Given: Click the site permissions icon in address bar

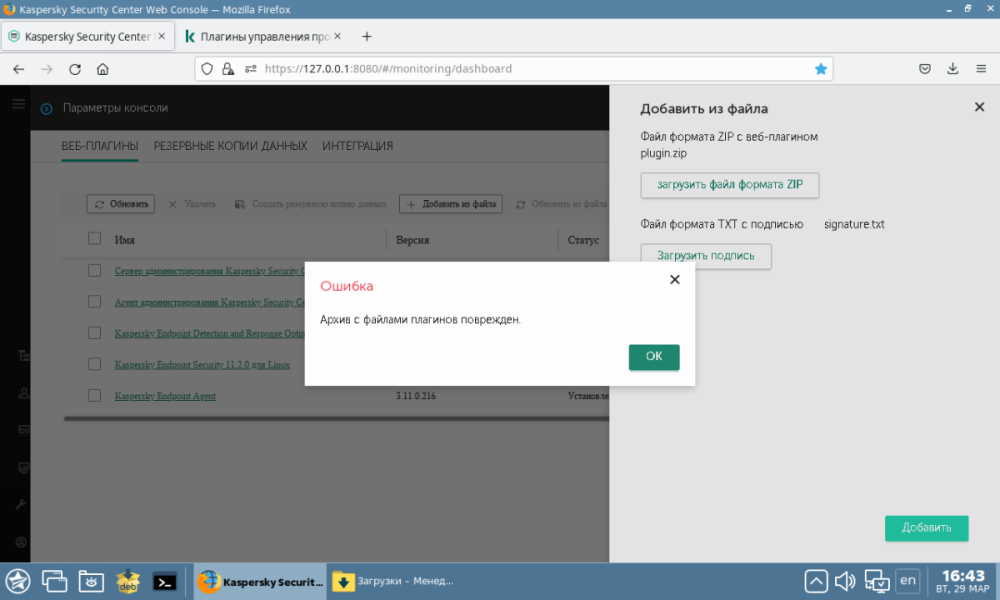Looking at the screenshot, I should [x=251, y=69].
